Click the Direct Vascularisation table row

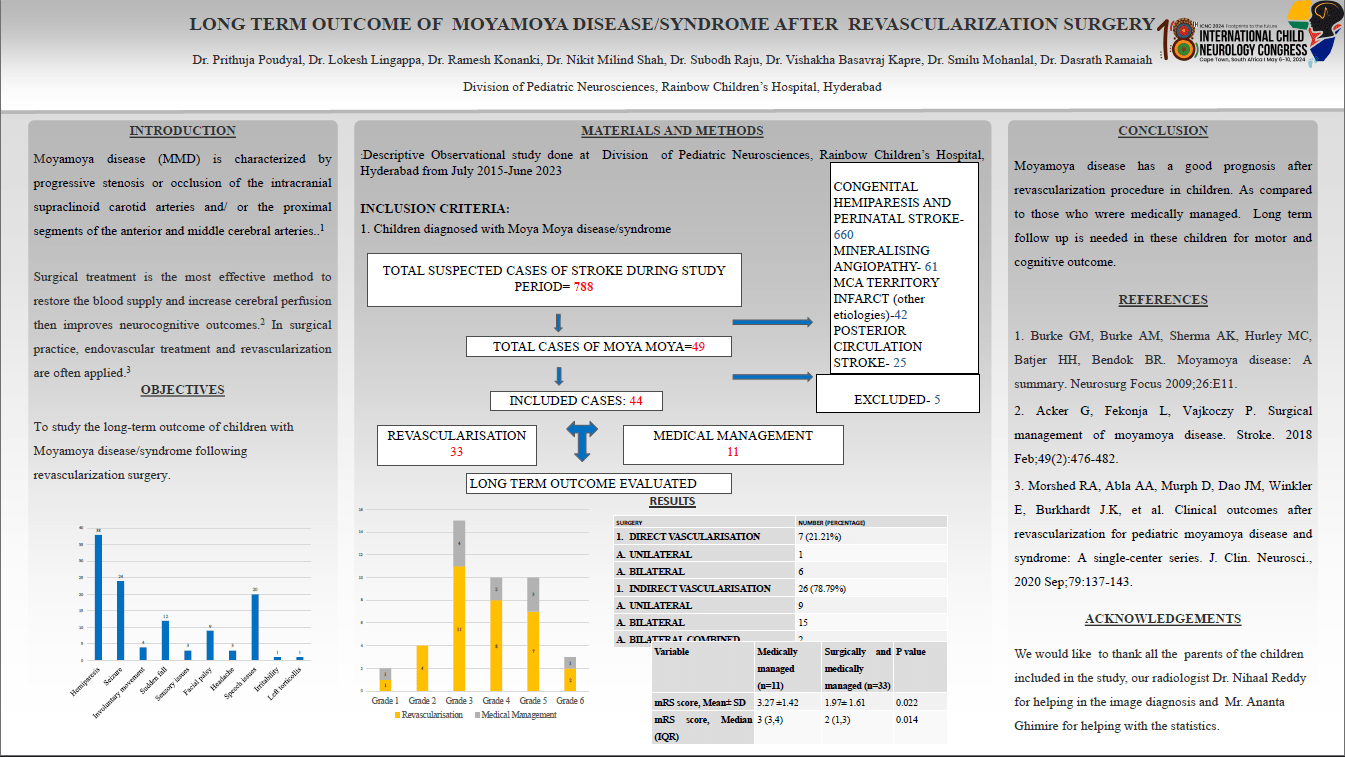pos(780,537)
